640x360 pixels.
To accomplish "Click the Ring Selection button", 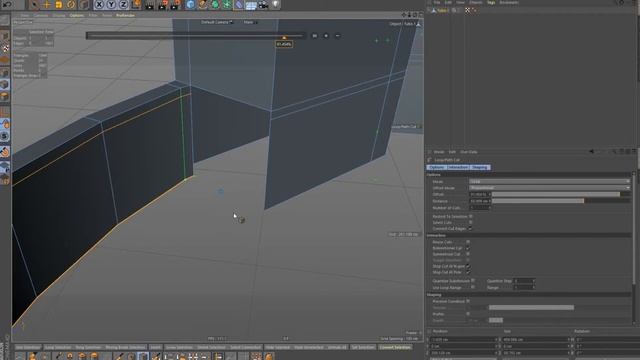I will coord(88,347).
